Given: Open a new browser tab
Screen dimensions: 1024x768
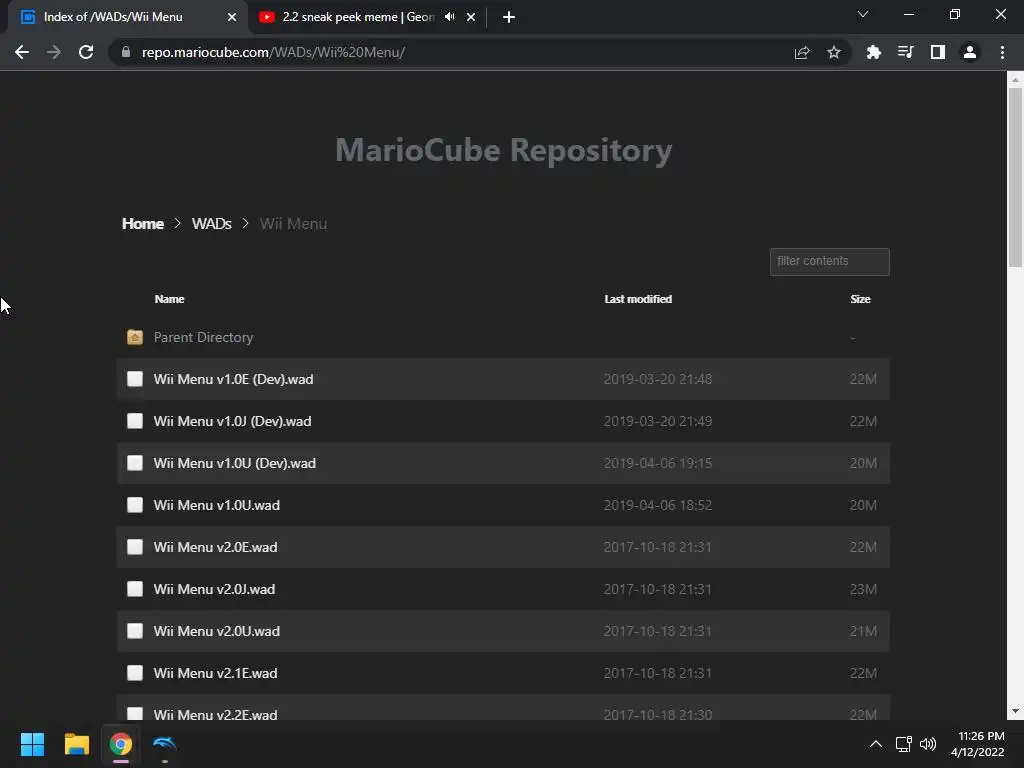Looking at the screenshot, I should [509, 17].
